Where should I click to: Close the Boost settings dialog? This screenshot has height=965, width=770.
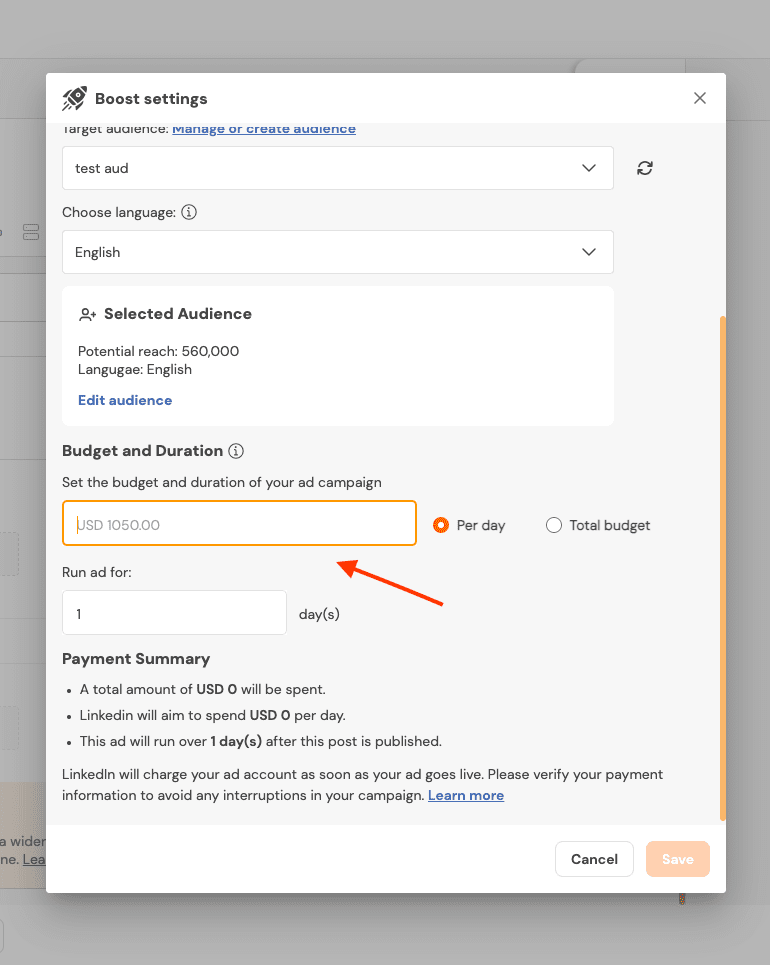(700, 98)
